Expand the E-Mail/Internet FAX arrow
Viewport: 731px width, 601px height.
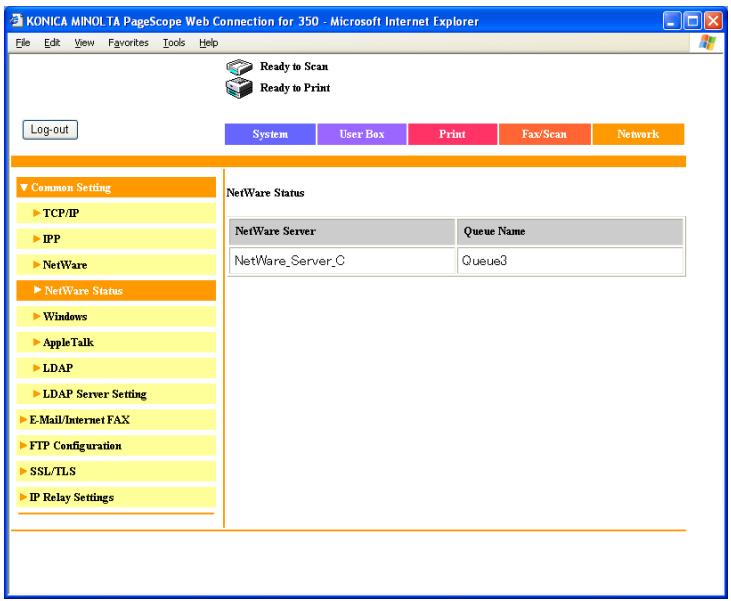click(23, 420)
